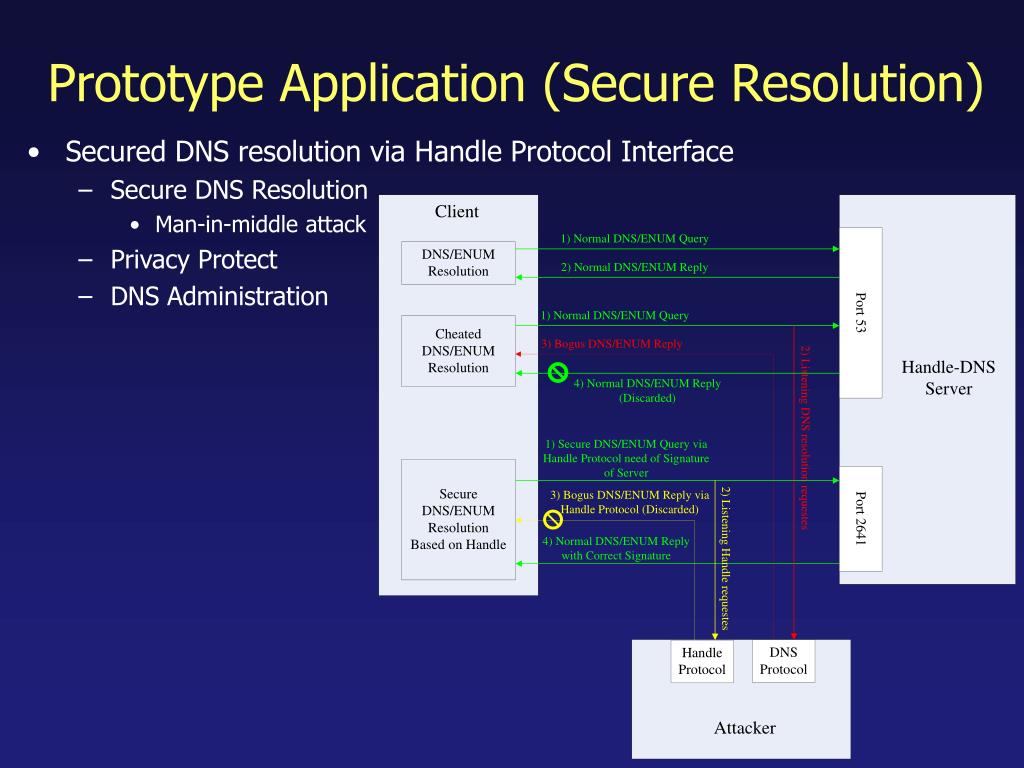The image size is (1024, 768).
Task: Click the red Bogus DNS/ENUM Reply label
Action: pyautogui.click(x=612, y=344)
